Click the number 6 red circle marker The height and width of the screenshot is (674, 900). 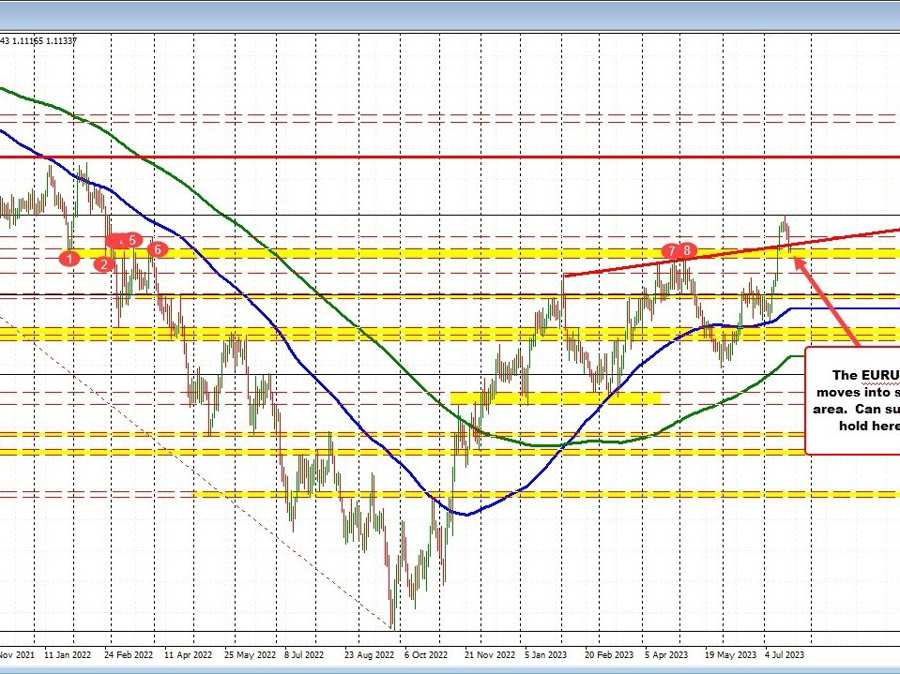pos(156,249)
